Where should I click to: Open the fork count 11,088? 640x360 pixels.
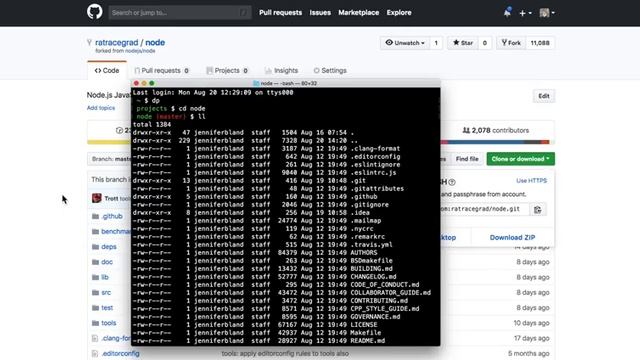(540, 43)
